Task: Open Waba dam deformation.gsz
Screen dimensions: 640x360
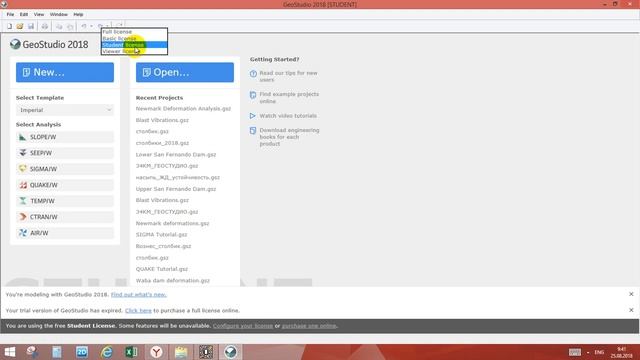Action: tap(173, 280)
